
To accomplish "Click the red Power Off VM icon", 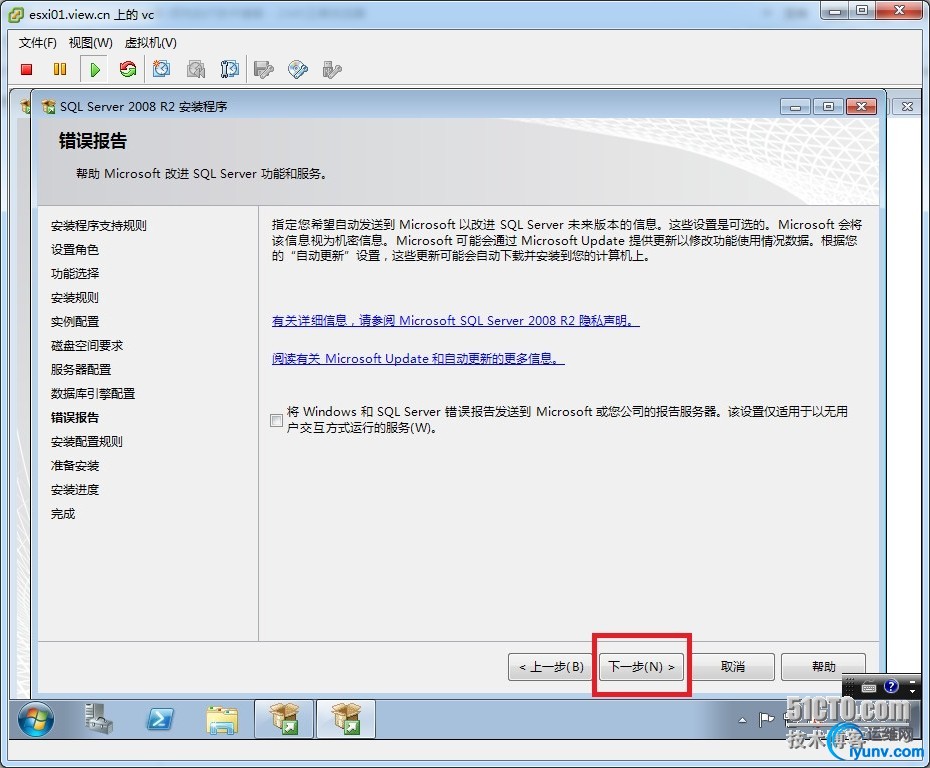I will point(26,69).
